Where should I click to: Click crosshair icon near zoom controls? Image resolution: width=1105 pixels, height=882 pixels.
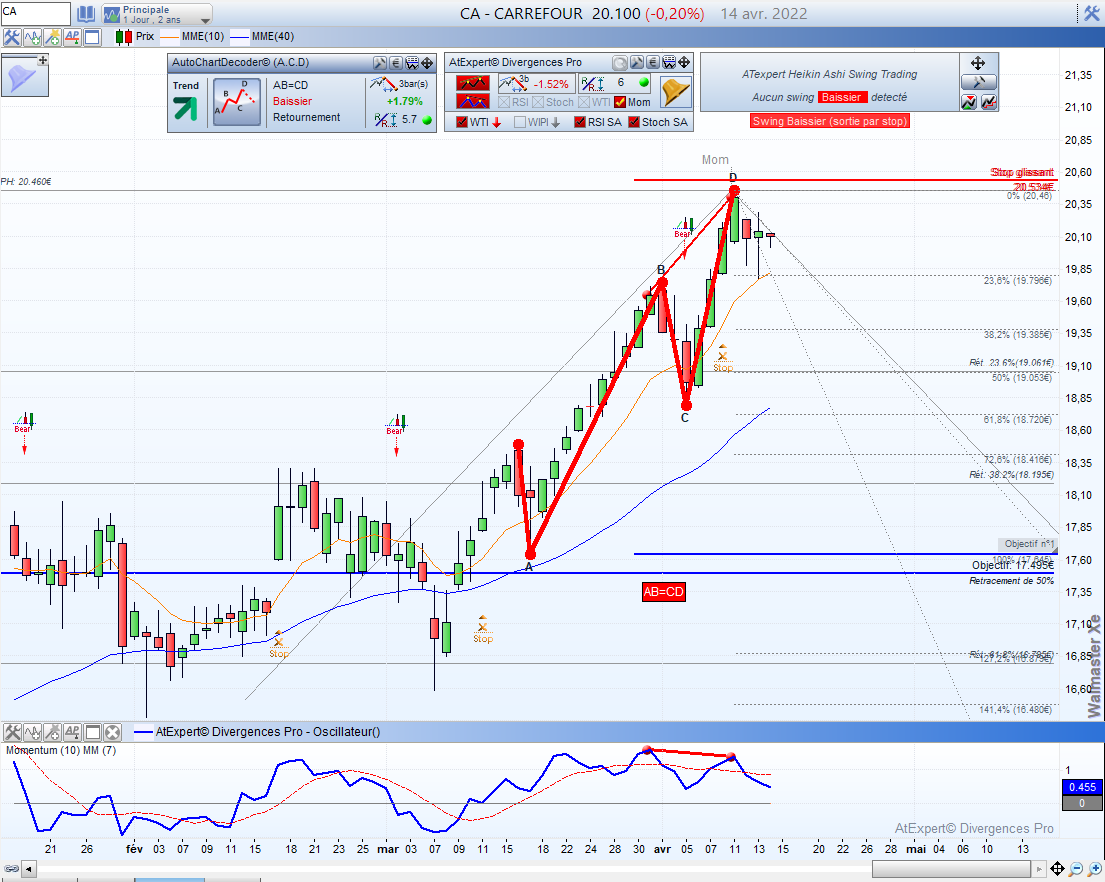click(1057, 869)
